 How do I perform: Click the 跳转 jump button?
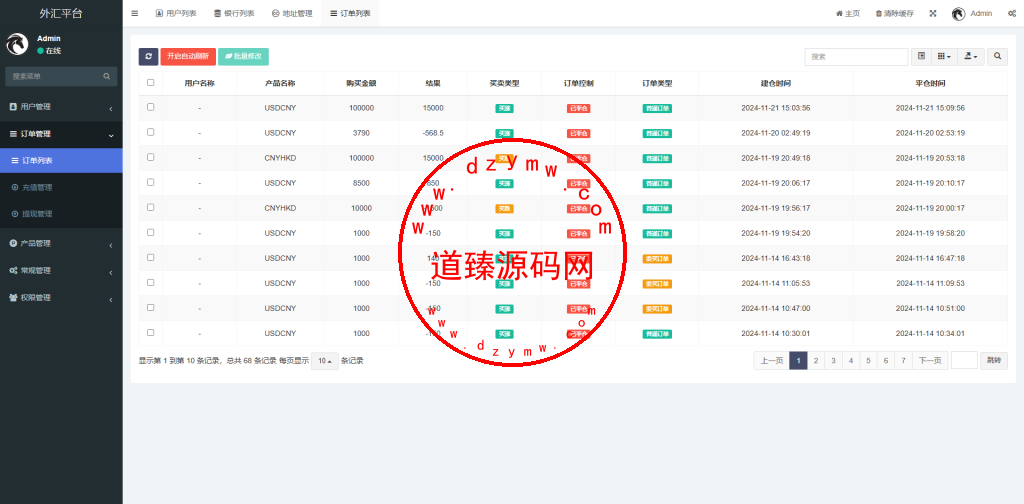click(x=993, y=360)
